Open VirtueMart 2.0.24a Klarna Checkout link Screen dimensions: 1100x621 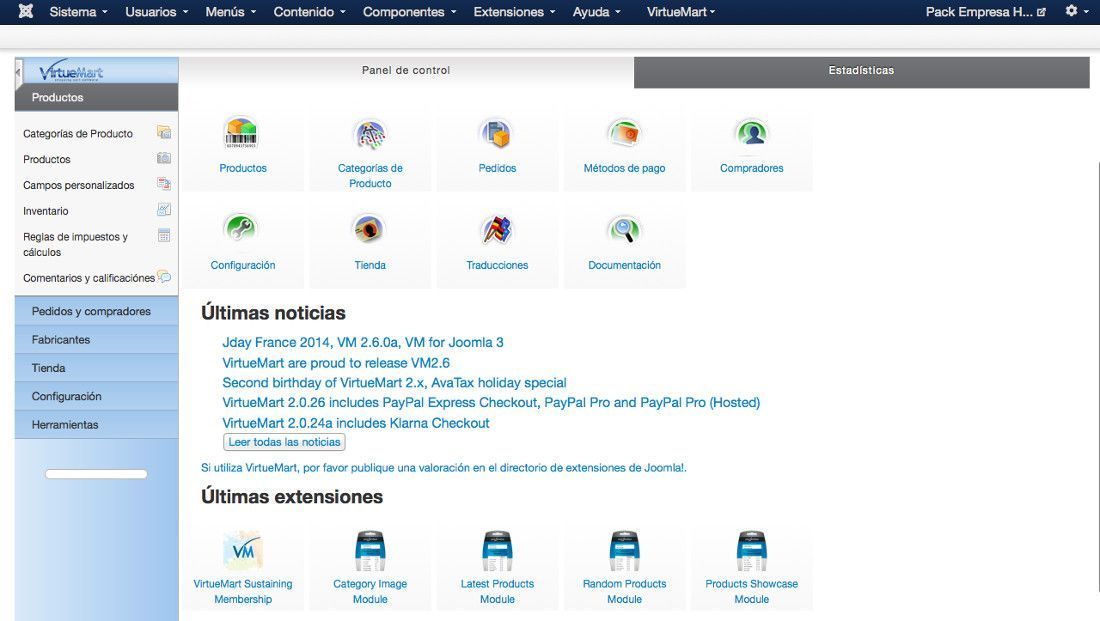click(356, 423)
